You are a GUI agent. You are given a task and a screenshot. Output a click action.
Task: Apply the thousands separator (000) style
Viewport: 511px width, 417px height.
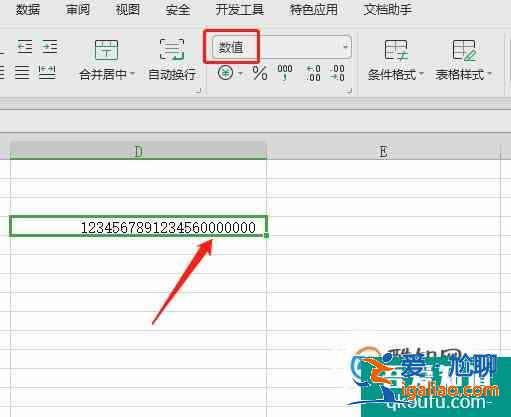[x=285, y=73]
